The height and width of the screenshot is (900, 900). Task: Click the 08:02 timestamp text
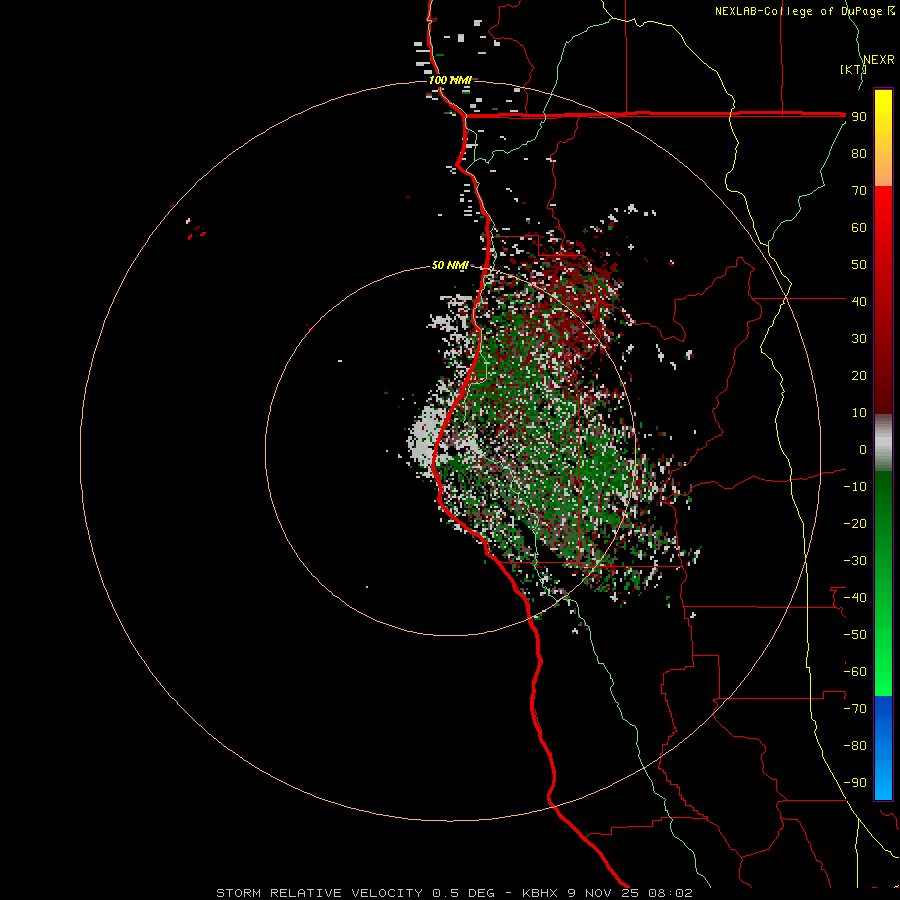point(670,893)
